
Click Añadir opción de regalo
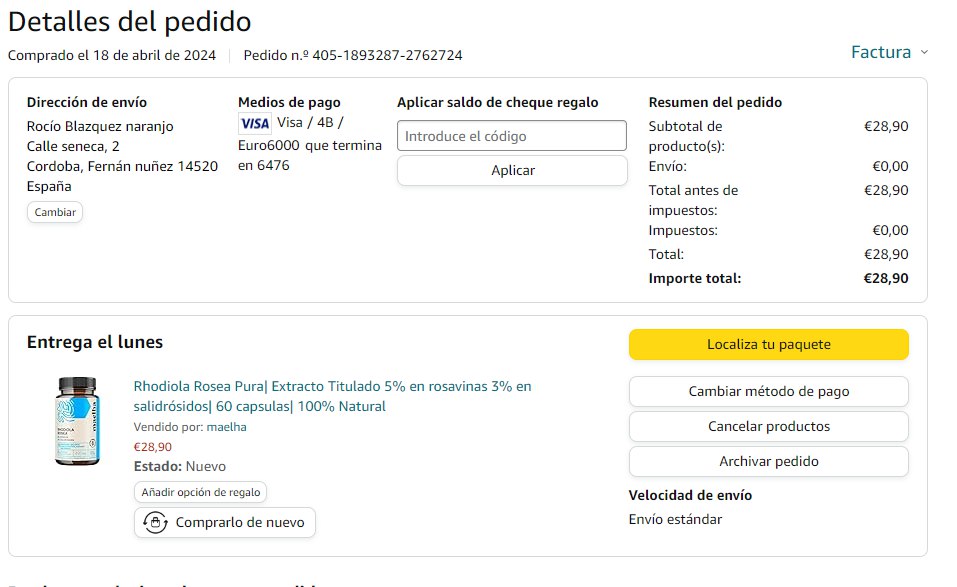[x=200, y=492]
